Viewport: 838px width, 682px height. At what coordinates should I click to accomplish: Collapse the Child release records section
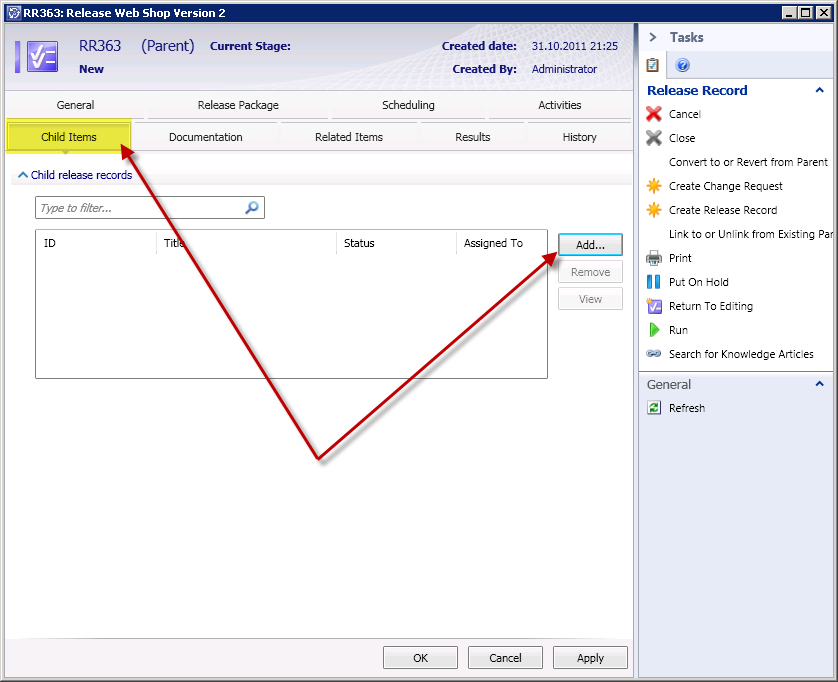(23, 175)
